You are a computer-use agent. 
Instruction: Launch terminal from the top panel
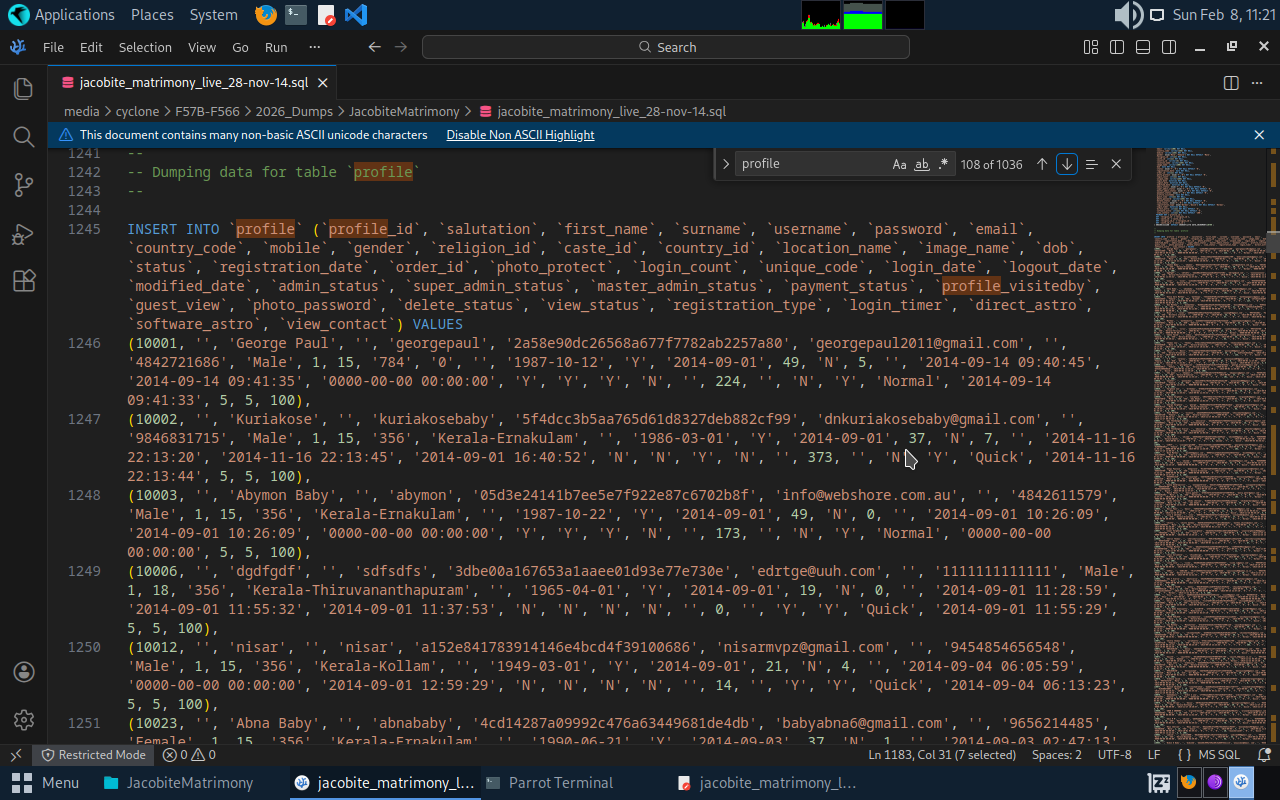pyautogui.click(x=295, y=15)
